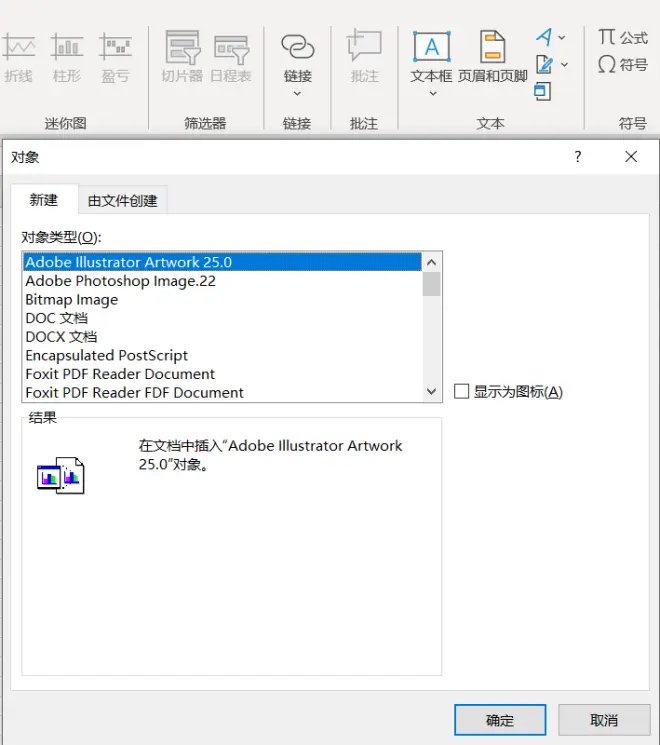Insert a Win/Loss (盈亏) sparkline
The height and width of the screenshot is (745, 660).
click(x=115, y=56)
